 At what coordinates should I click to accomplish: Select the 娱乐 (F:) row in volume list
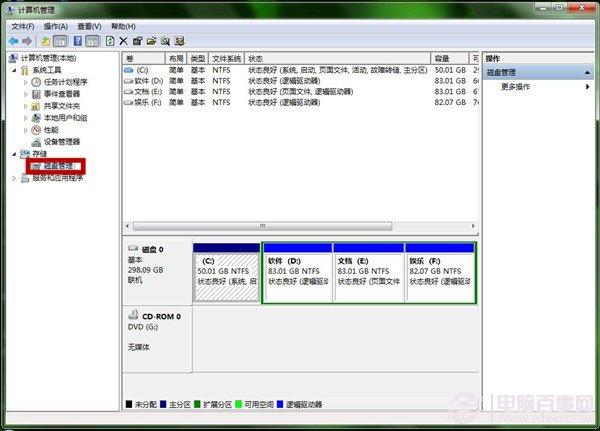coord(300,103)
